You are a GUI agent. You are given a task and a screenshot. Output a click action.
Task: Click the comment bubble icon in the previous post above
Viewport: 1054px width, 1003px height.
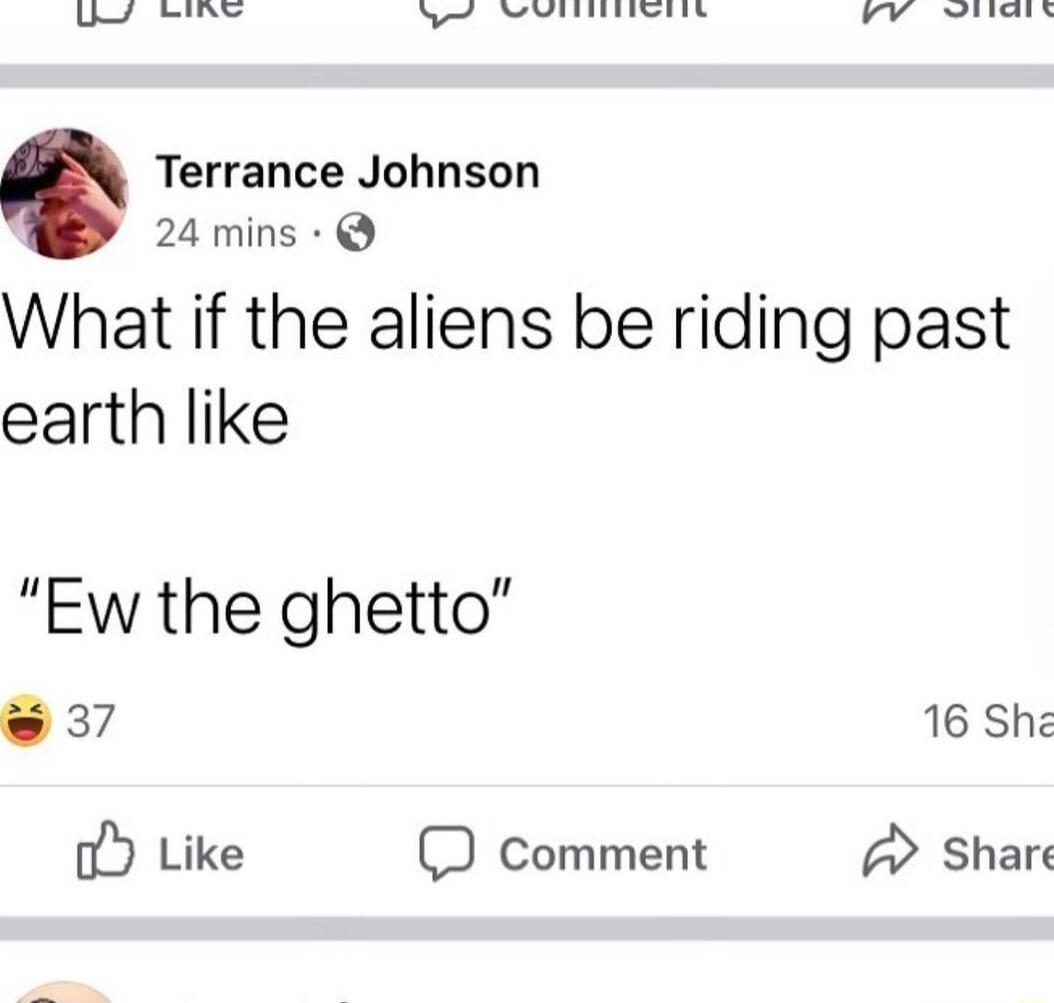pos(447,12)
